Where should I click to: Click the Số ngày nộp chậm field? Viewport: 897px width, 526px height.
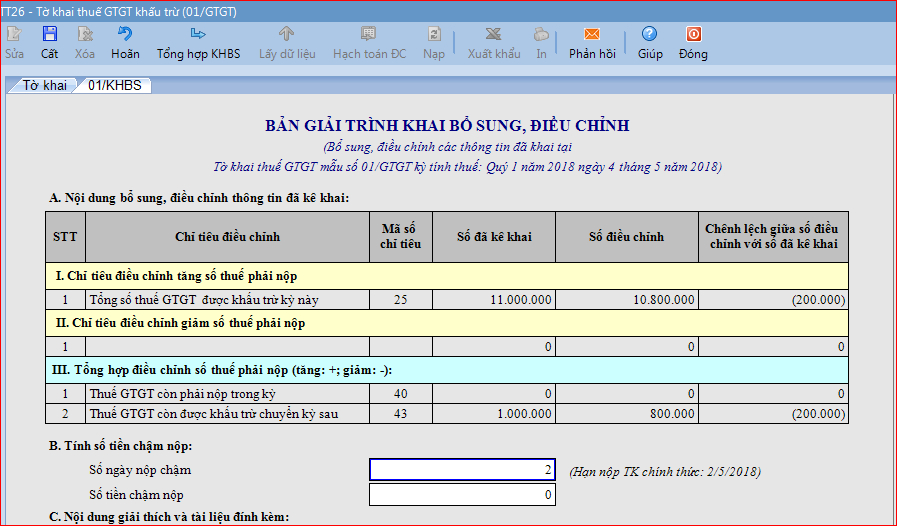coord(463,470)
